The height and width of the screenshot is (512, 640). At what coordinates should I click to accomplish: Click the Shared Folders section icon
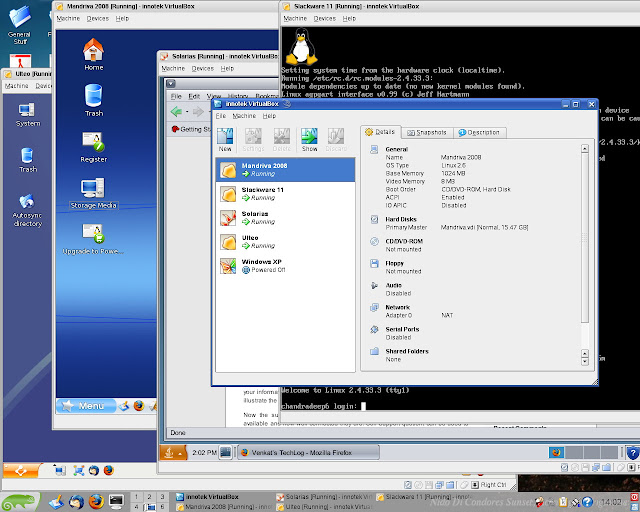[x=374, y=352]
